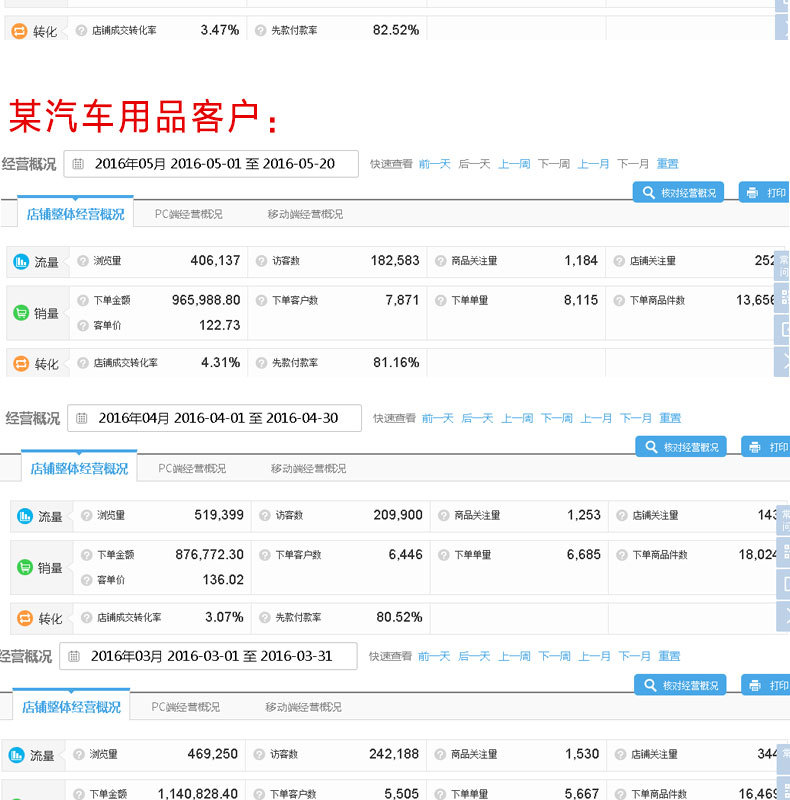Click help icon beside 先款付款率 81.16%
The height and width of the screenshot is (800, 790).
[x=261, y=363]
